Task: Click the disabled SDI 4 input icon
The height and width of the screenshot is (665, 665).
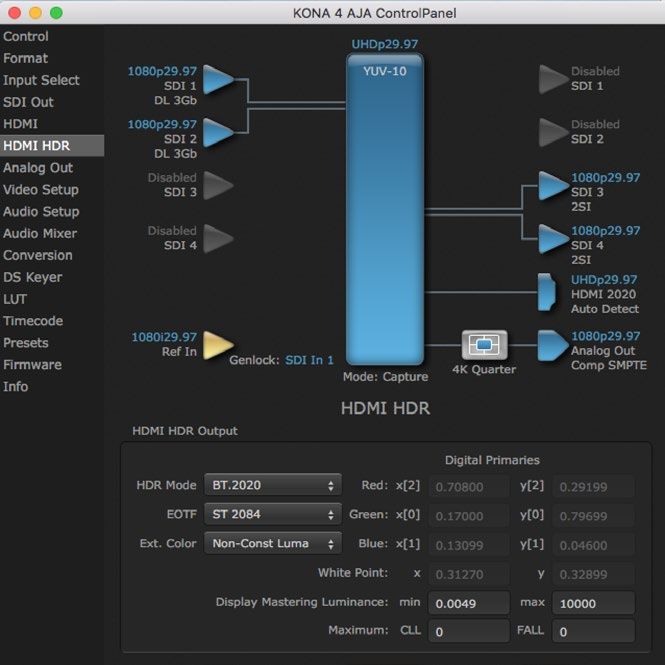Action: pos(218,239)
